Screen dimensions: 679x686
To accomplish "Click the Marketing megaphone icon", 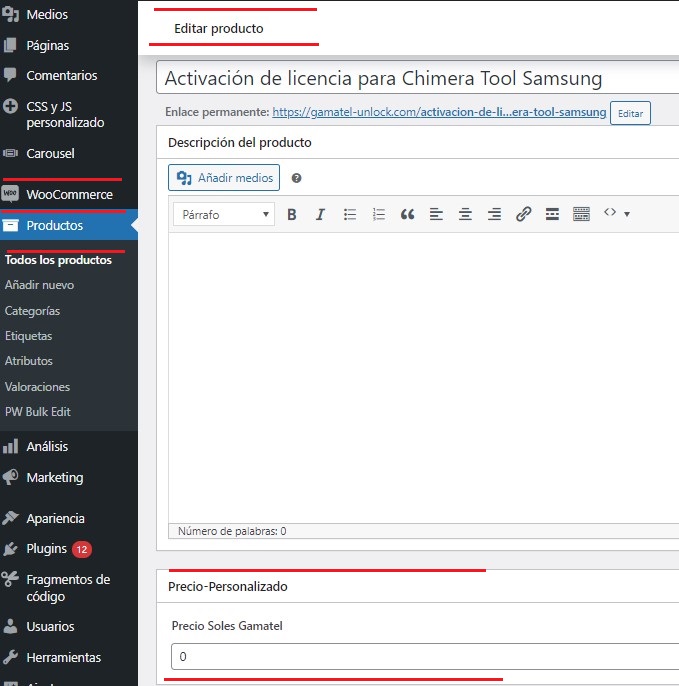I will (10, 477).
